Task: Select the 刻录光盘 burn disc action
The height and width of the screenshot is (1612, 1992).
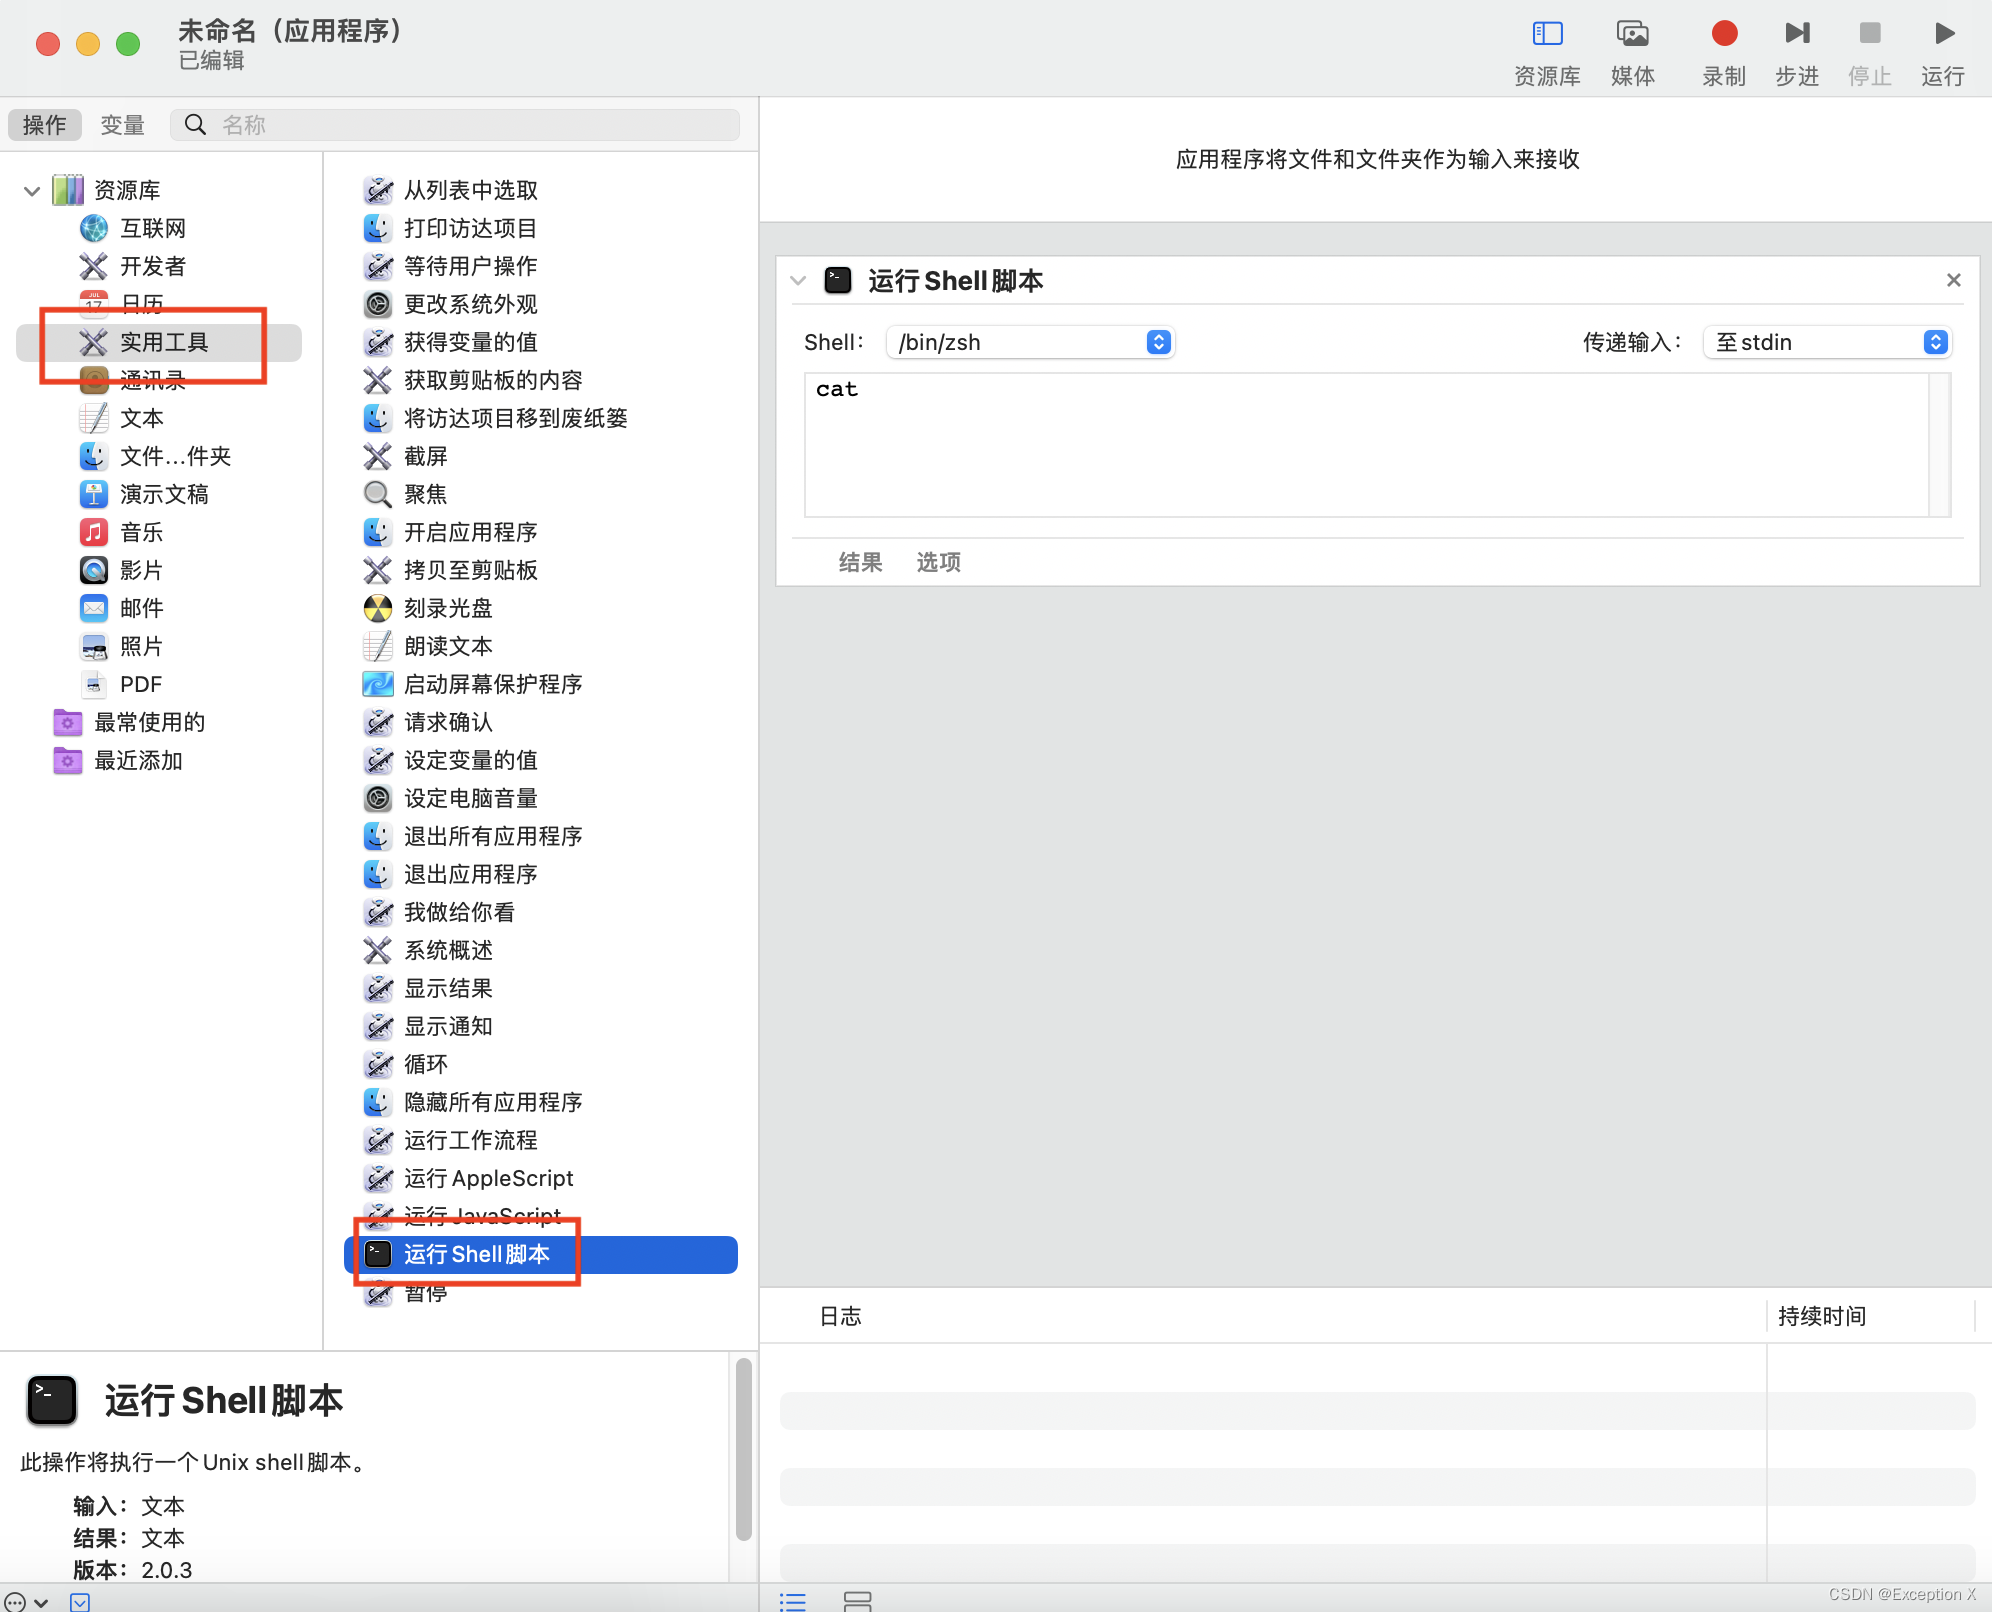Action: pos(448,608)
